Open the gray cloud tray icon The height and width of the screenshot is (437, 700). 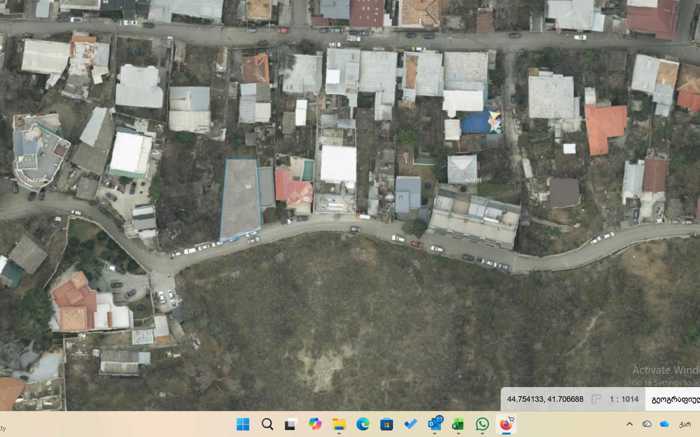click(x=647, y=424)
